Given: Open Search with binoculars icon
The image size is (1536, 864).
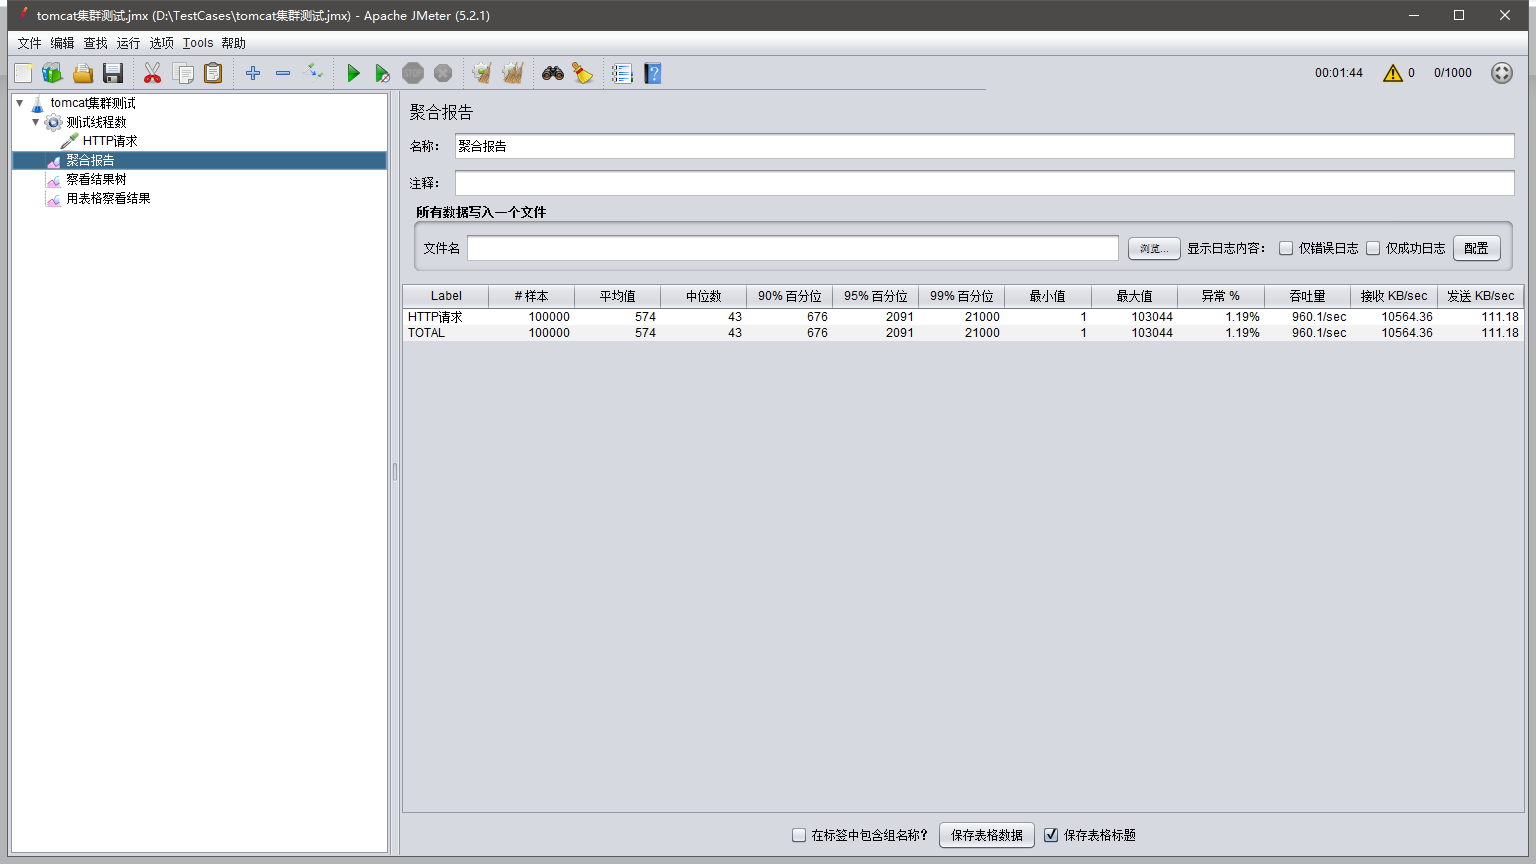Looking at the screenshot, I should pyautogui.click(x=553, y=73).
